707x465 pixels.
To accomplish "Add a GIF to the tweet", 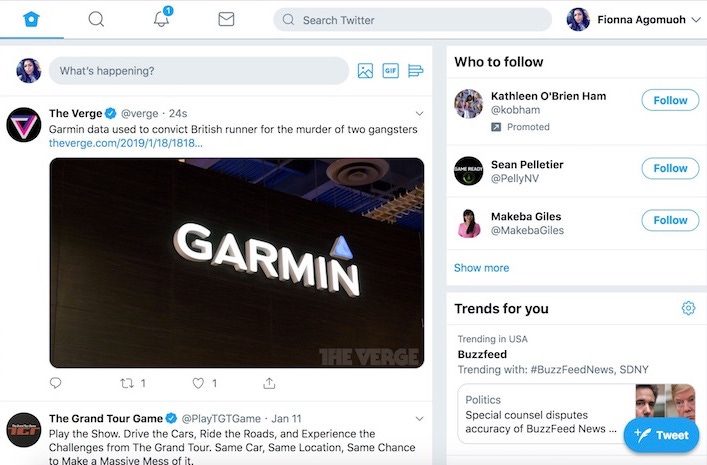I will [390, 70].
